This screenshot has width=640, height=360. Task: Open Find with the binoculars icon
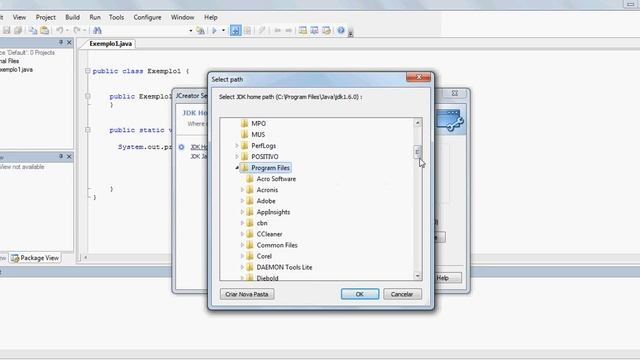click(x=97, y=30)
